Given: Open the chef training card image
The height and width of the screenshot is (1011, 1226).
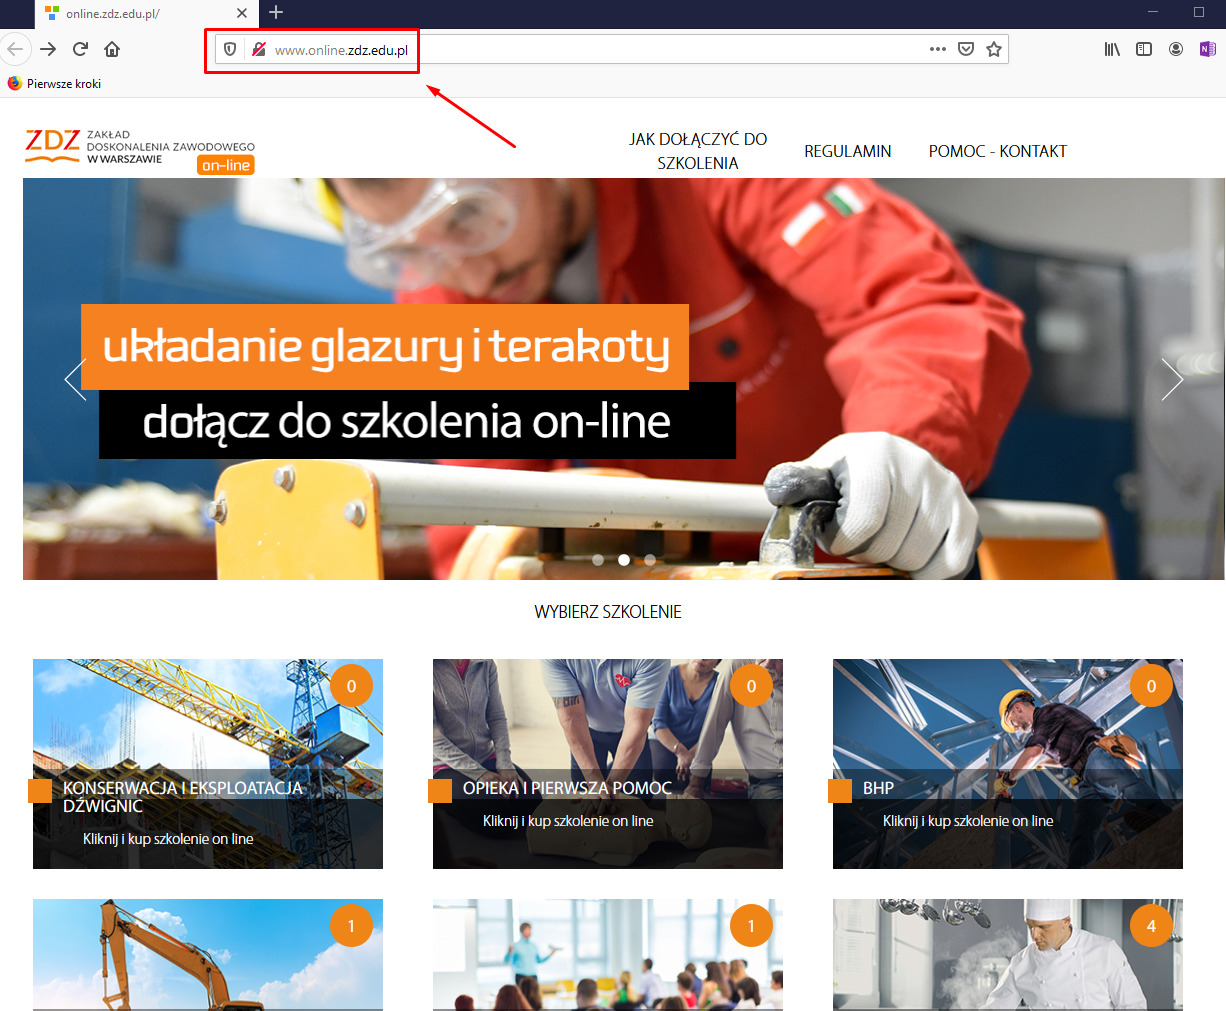Looking at the screenshot, I should tap(1008, 955).
